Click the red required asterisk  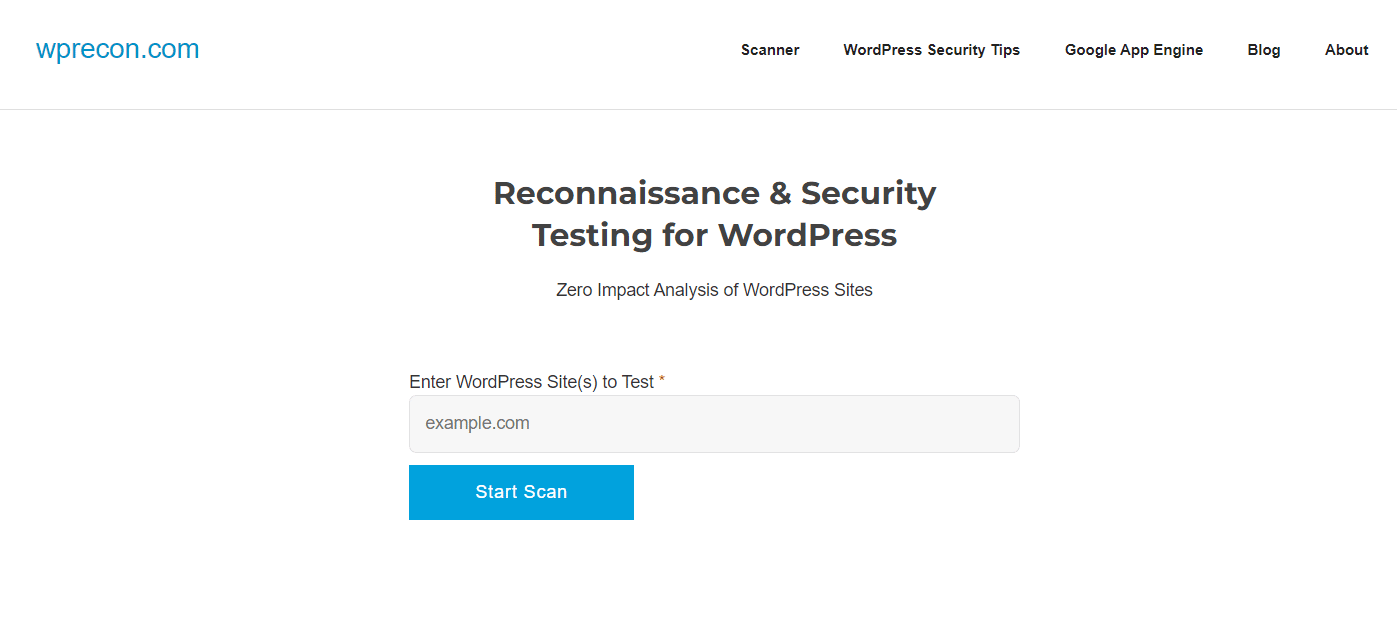click(x=662, y=381)
